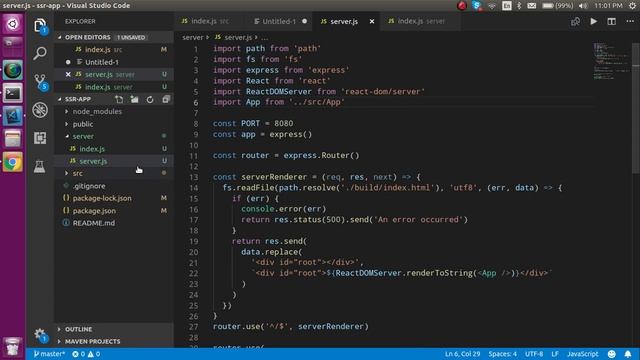Switch to index.js server tab
The height and width of the screenshot is (360, 640).
click(421, 21)
